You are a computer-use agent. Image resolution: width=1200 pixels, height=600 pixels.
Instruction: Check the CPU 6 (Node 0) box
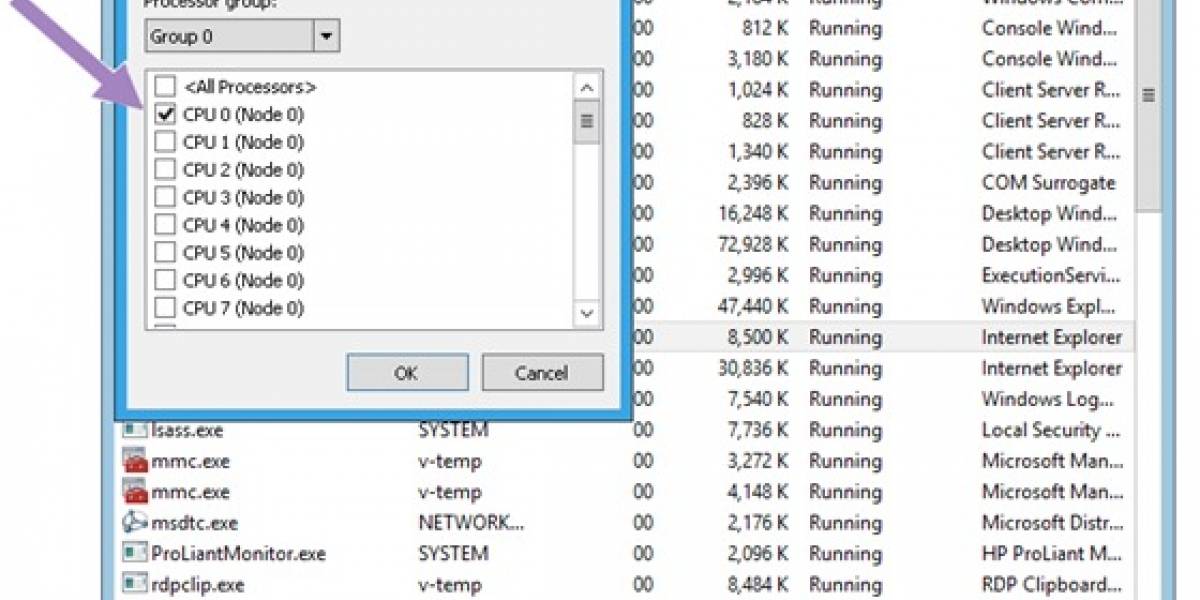click(x=165, y=280)
